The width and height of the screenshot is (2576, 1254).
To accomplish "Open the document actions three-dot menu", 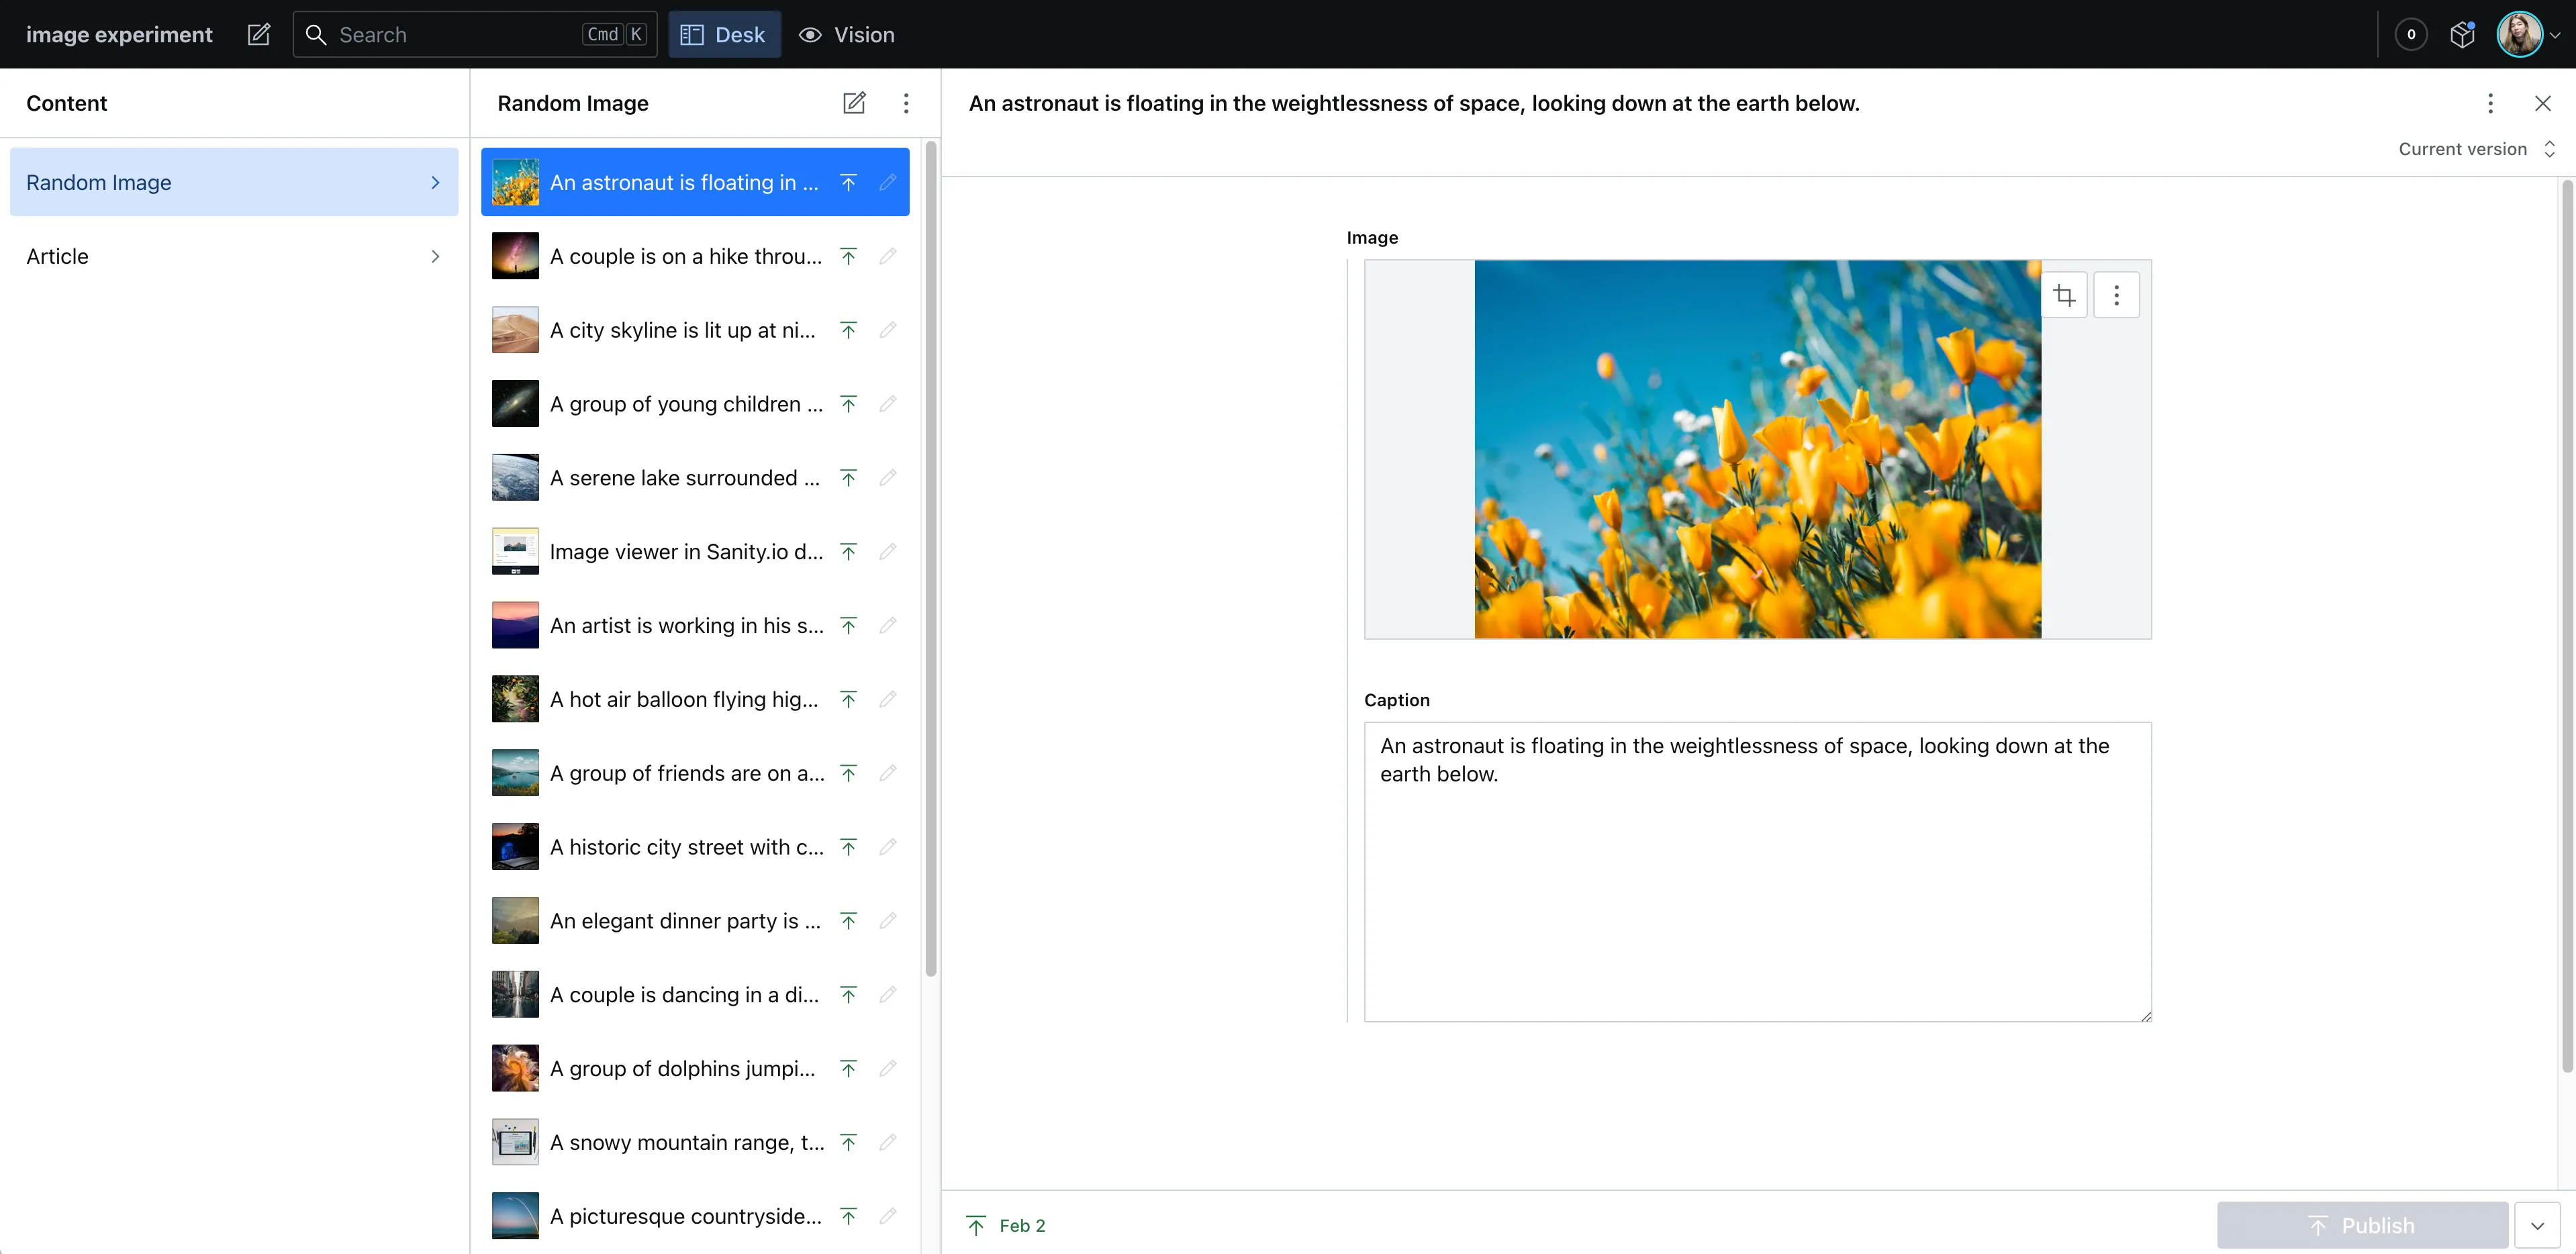I will [x=2490, y=103].
